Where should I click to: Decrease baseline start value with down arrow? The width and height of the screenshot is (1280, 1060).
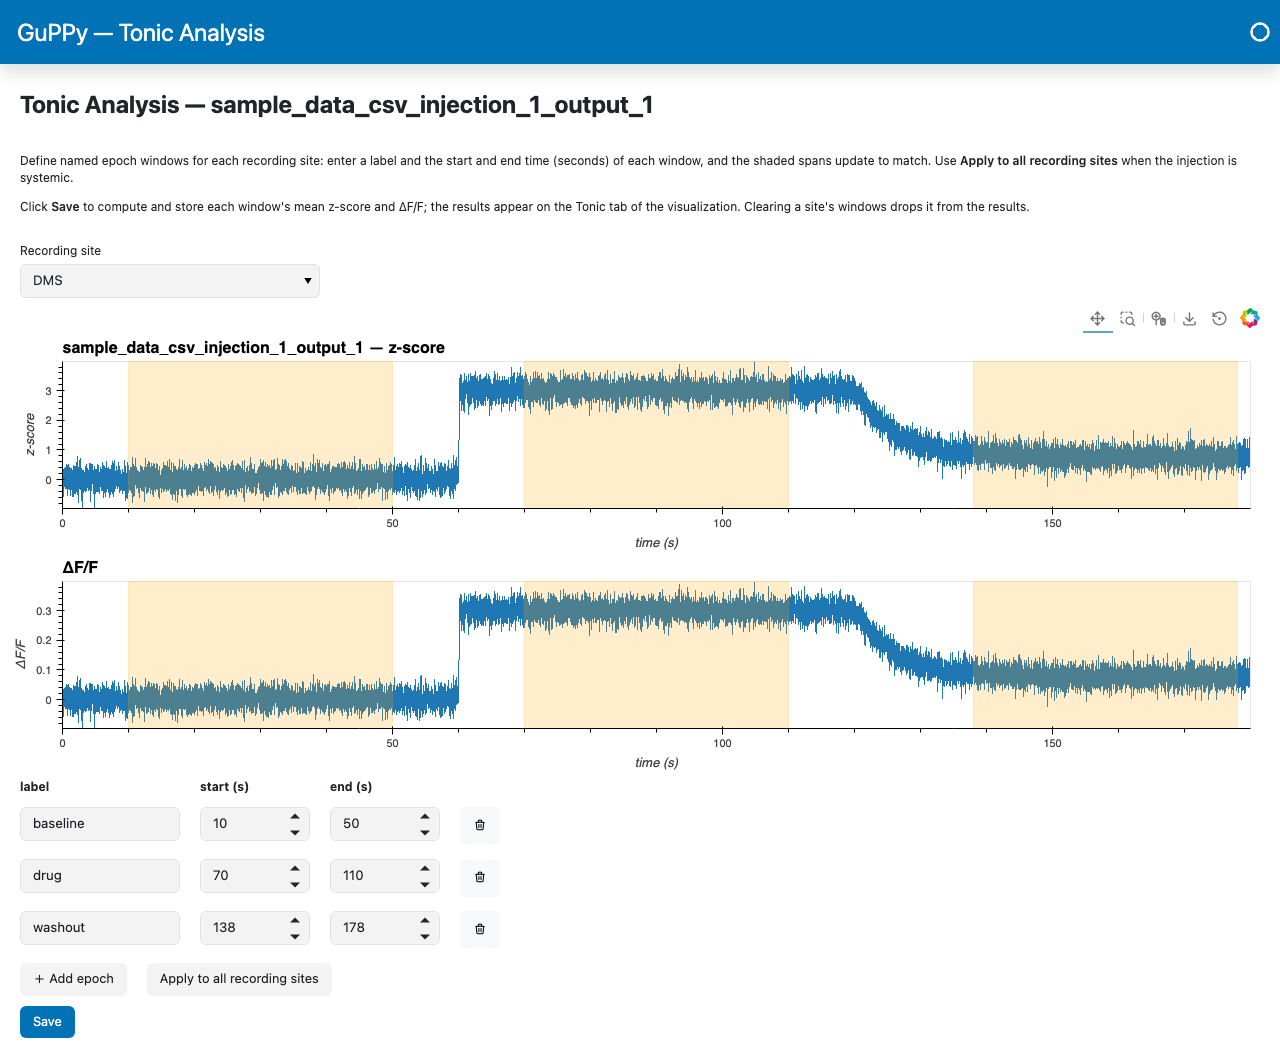pyautogui.click(x=295, y=832)
